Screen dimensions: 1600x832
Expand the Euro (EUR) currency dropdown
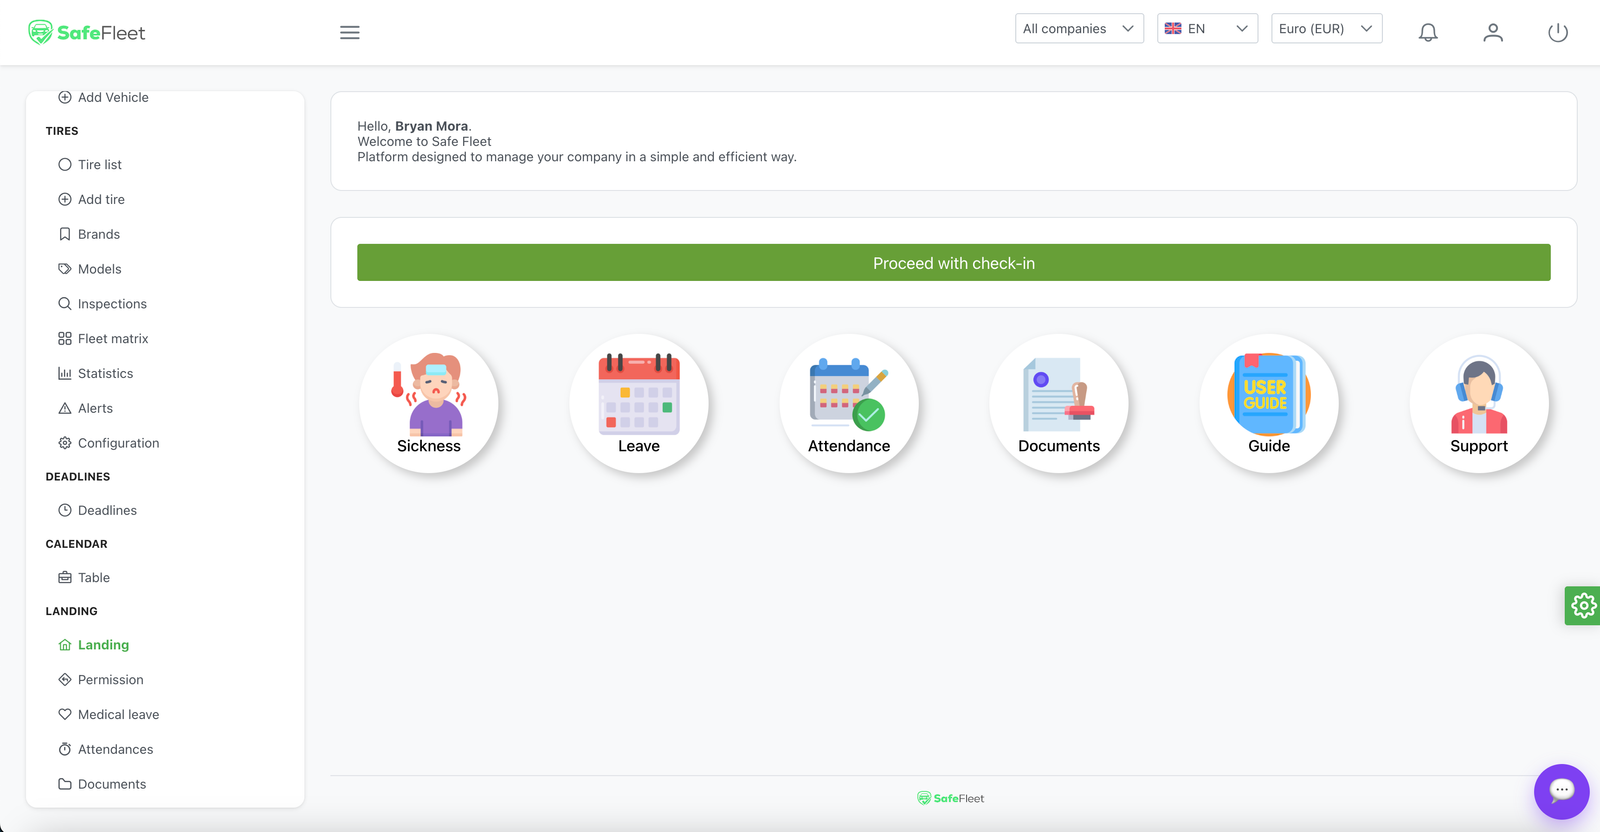(x=1326, y=29)
